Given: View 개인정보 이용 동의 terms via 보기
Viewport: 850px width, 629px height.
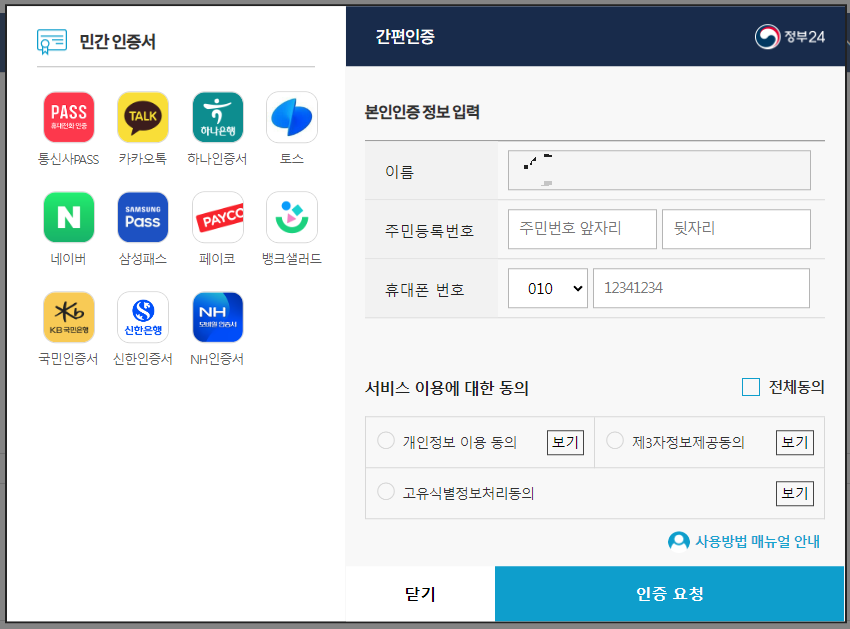Looking at the screenshot, I should pos(565,442).
